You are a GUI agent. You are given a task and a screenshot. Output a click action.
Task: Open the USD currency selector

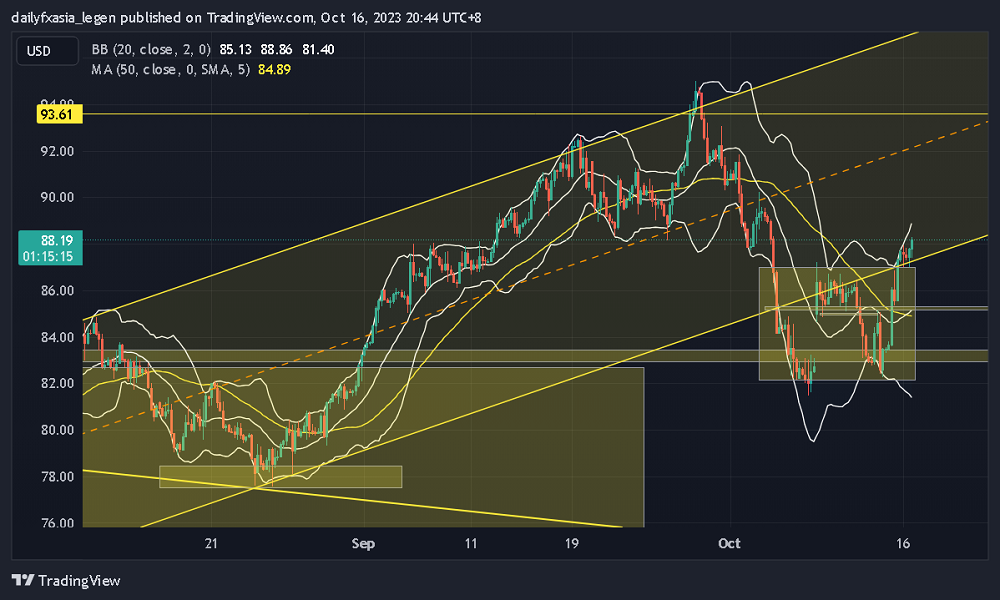(39, 51)
